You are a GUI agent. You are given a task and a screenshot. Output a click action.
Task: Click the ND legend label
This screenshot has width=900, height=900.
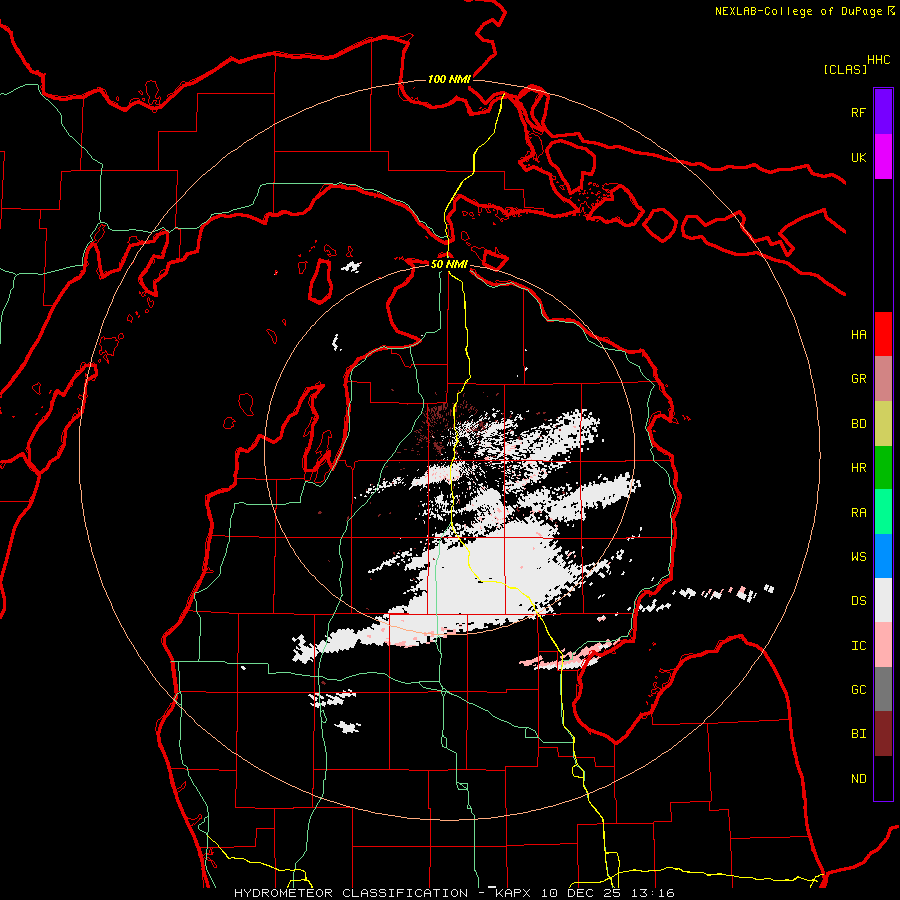pyautogui.click(x=858, y=779)
